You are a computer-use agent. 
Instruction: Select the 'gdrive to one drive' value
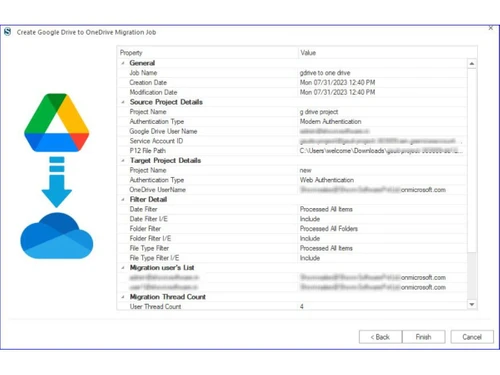(x=325, y=73)
